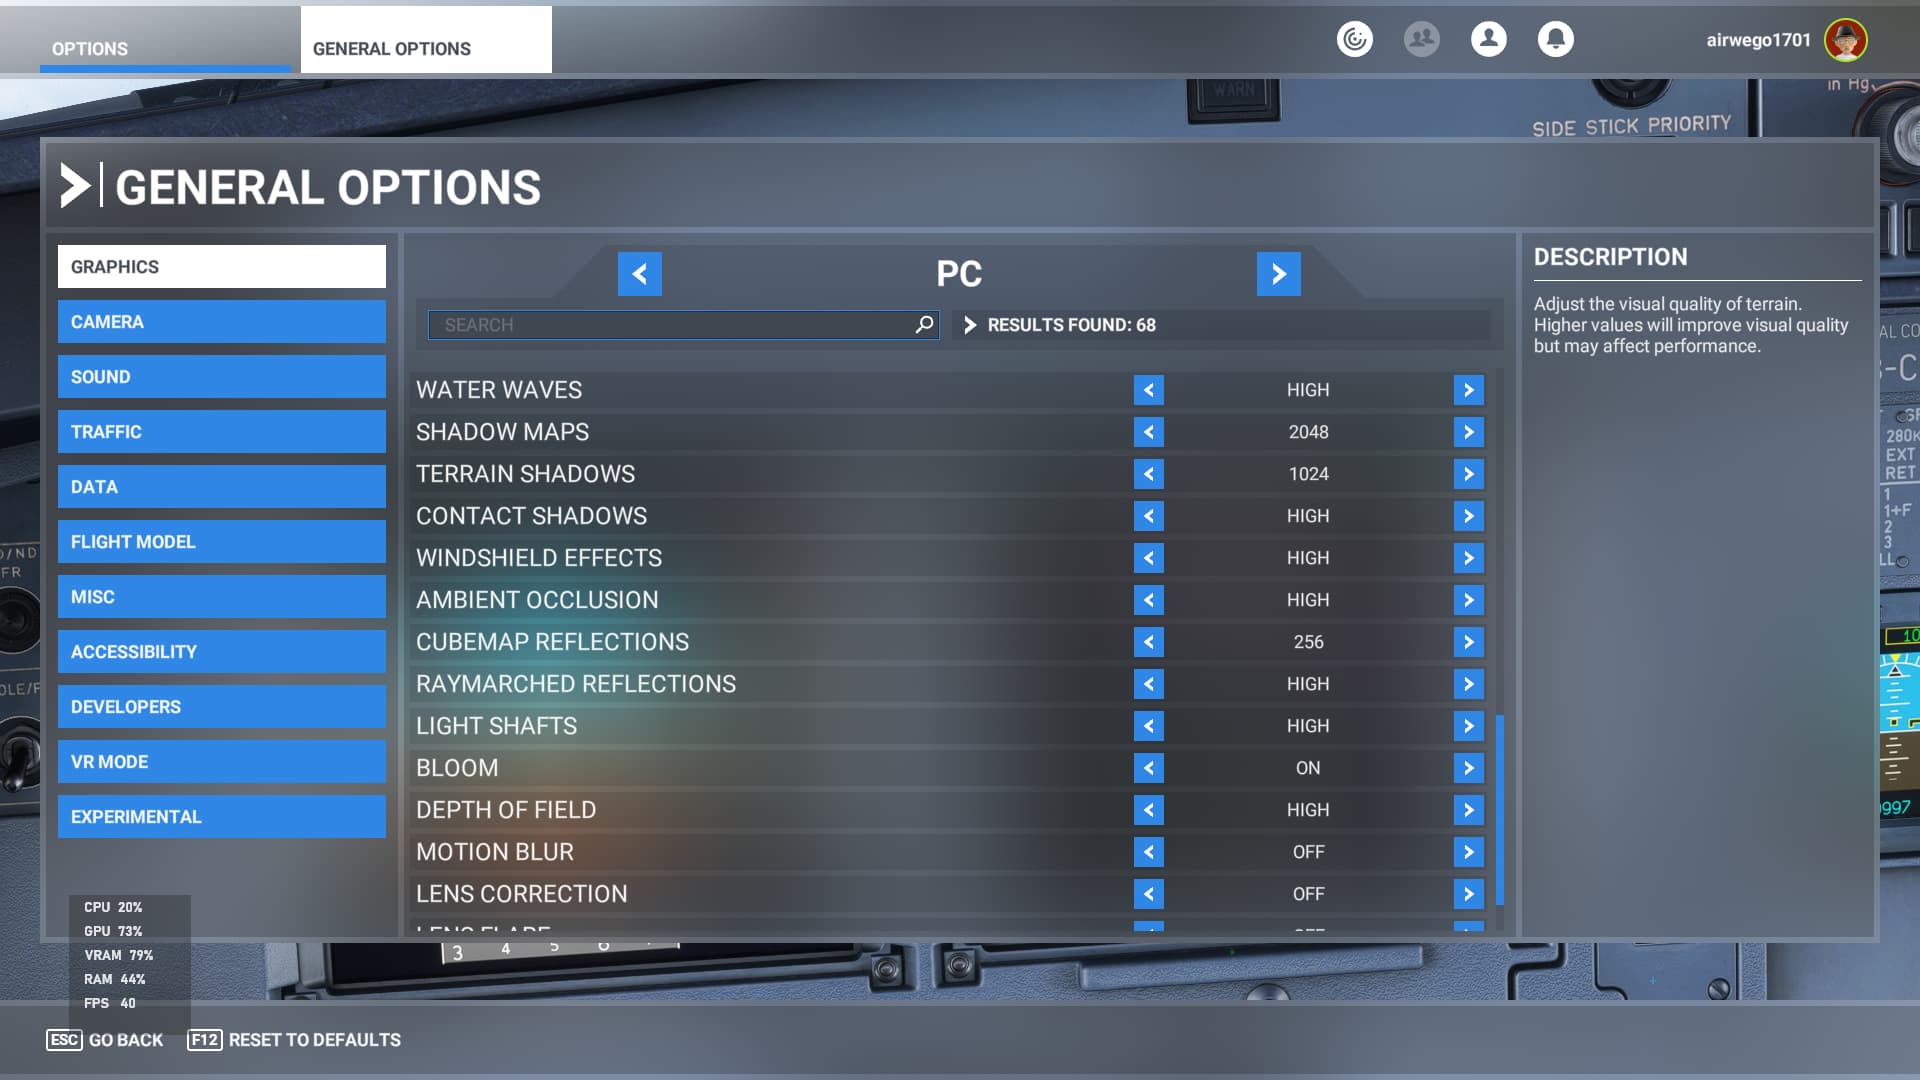1920x1080 pixels.
Task: Click the settings list scrollbar thumb
Action: (1499, 810)
